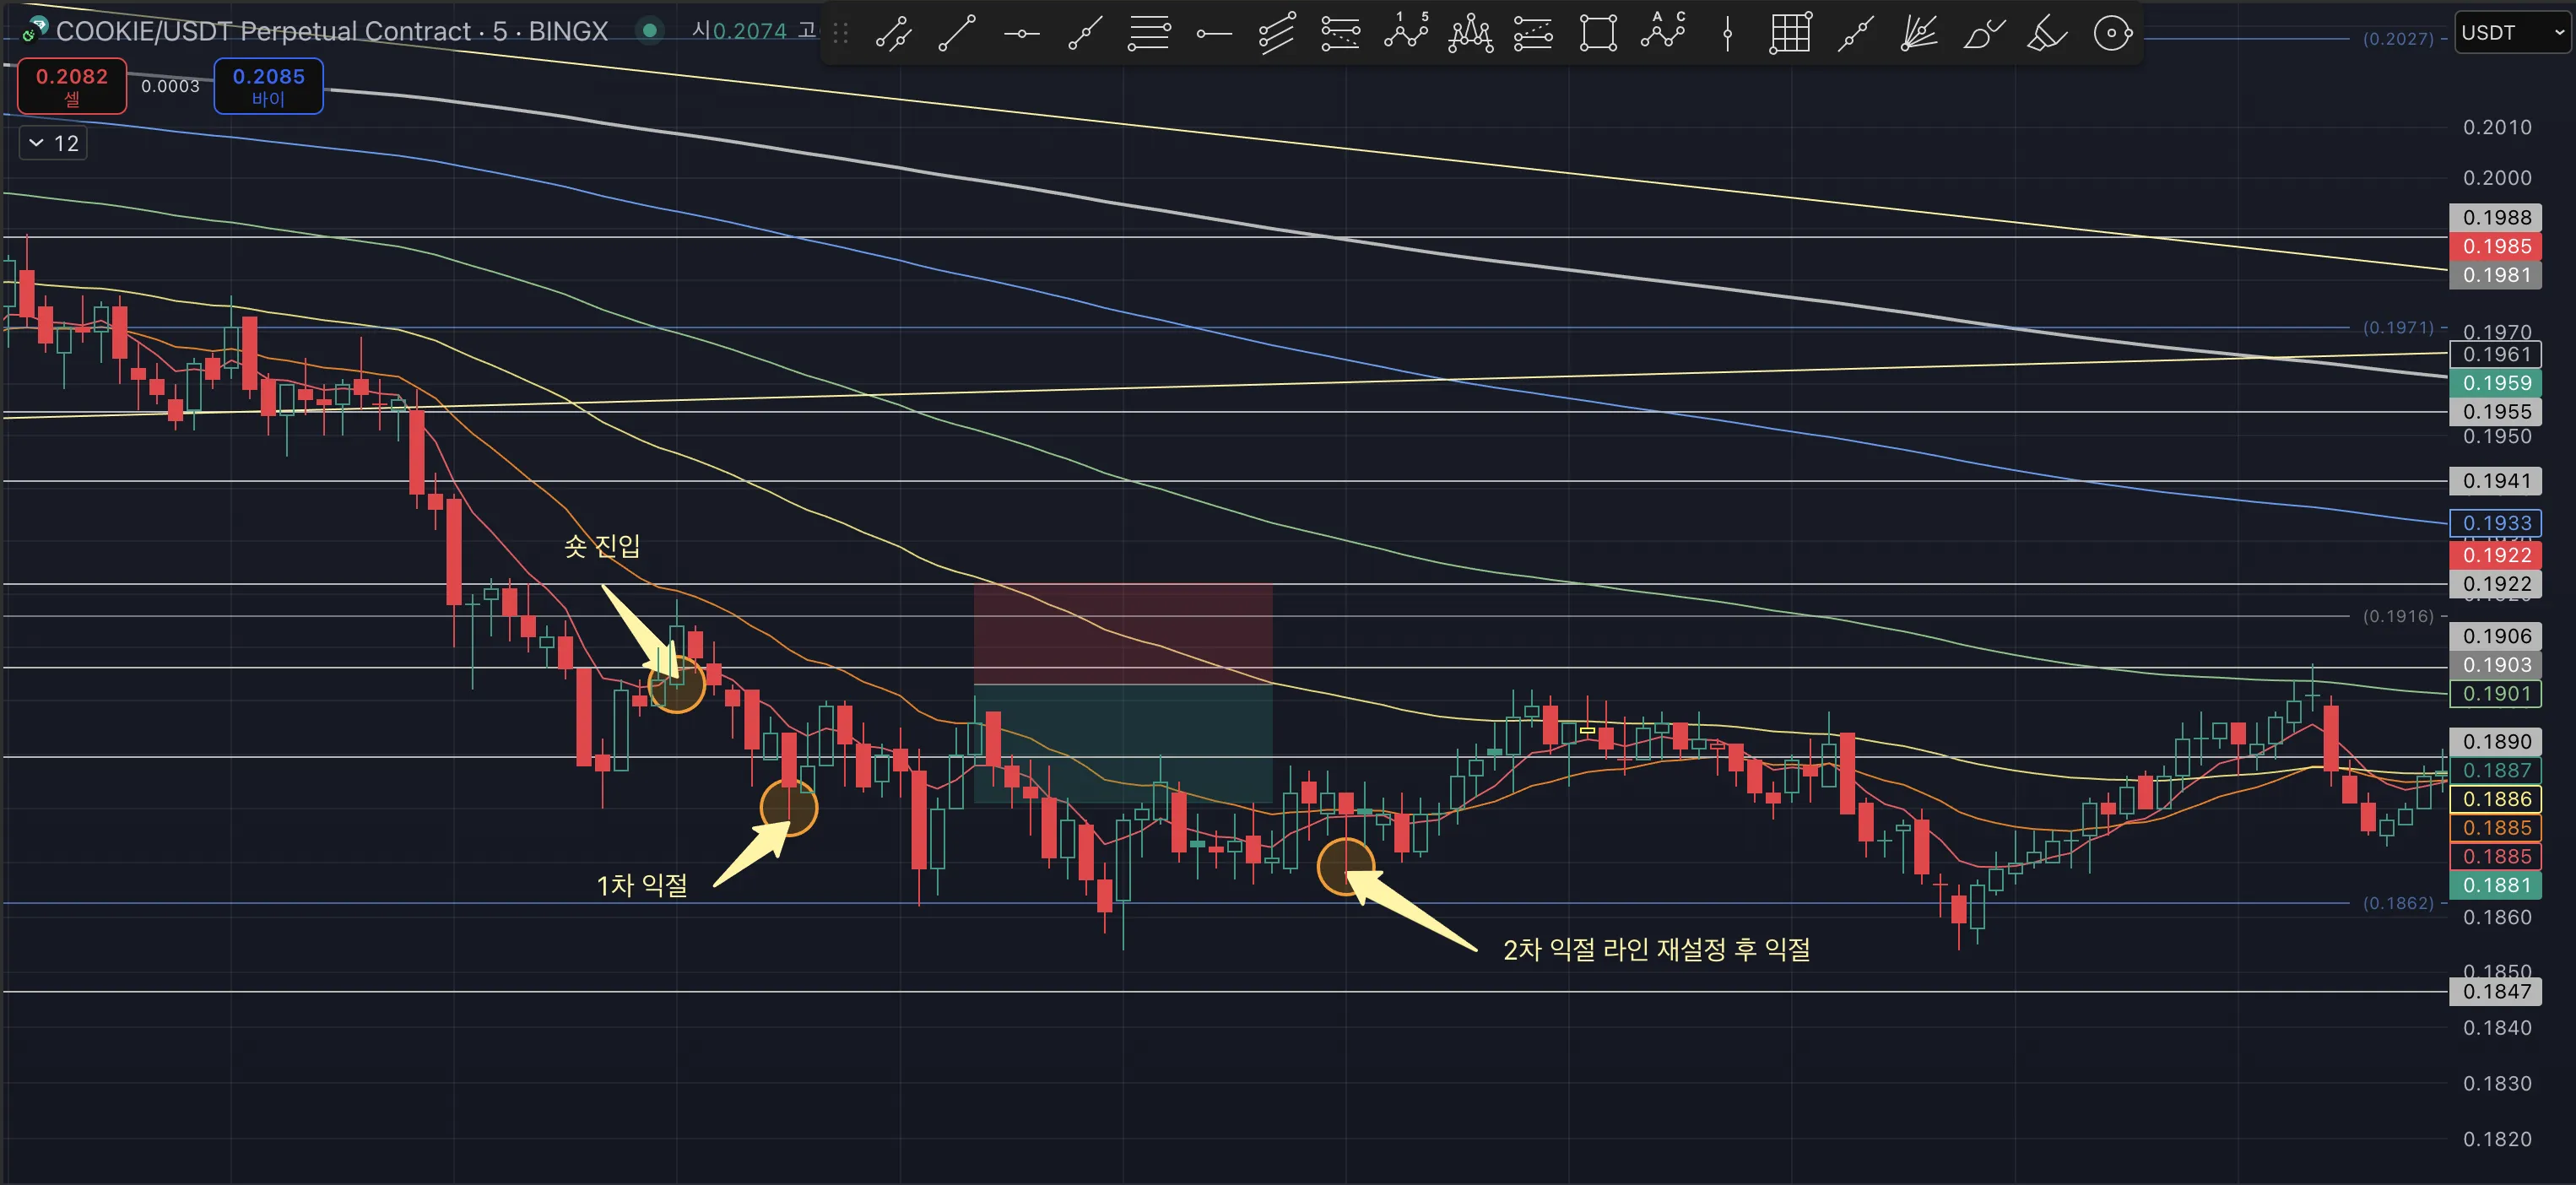Viewport: 2576px width, 1185px height.
Task: Click the 0.1906 price axis label
Action: (2496, 636)
